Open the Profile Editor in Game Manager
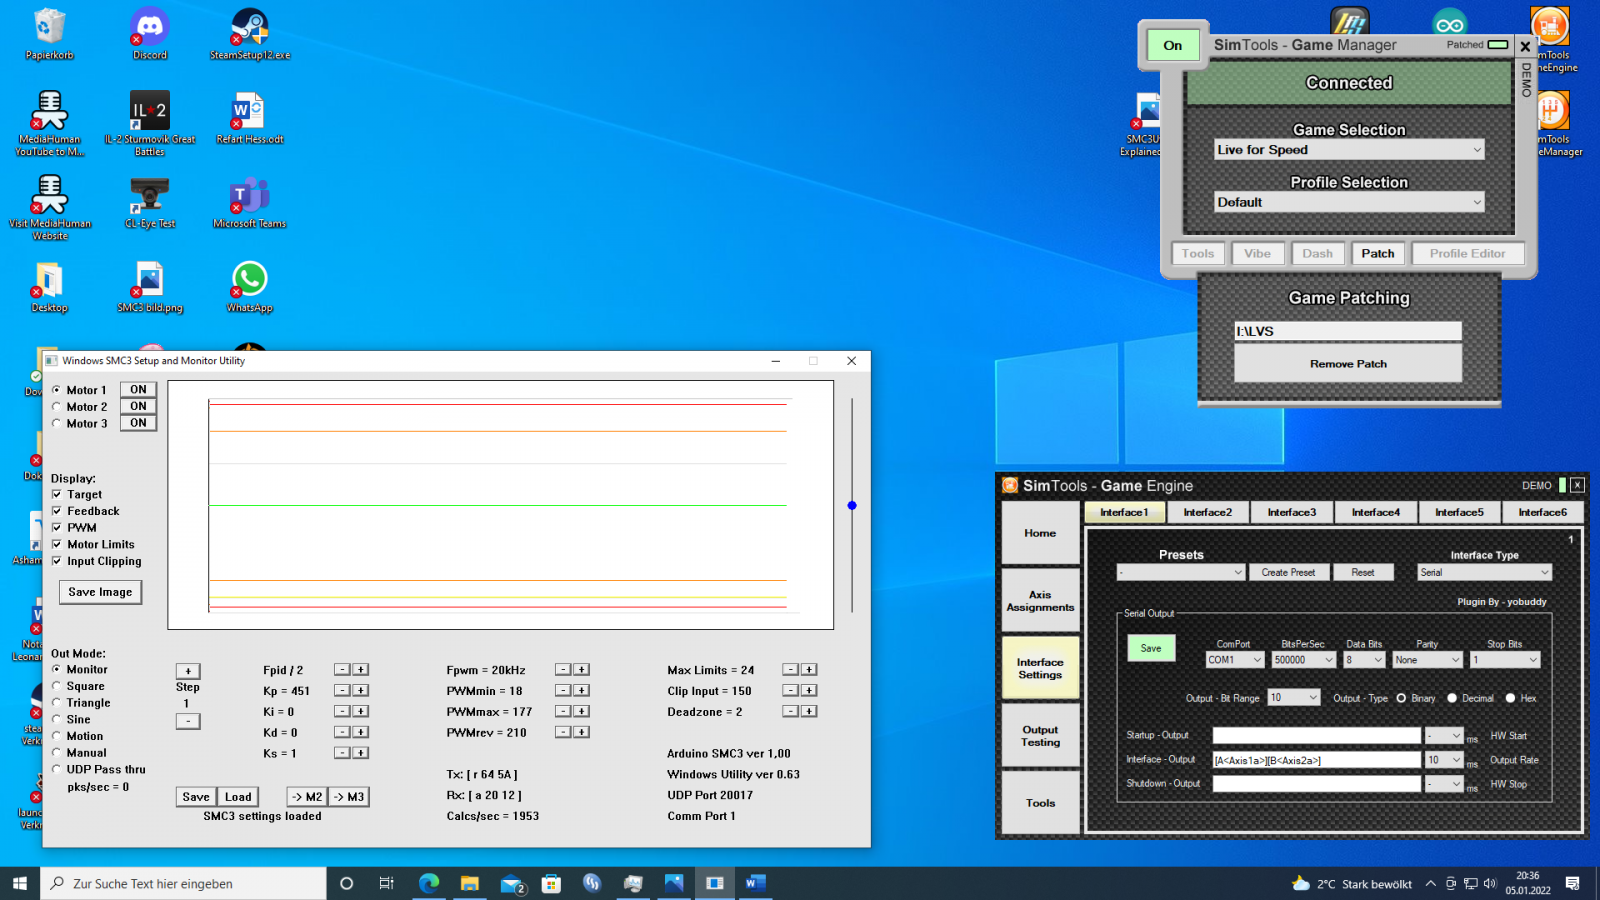This screenshot has width=1600, height=900. 1467,254
